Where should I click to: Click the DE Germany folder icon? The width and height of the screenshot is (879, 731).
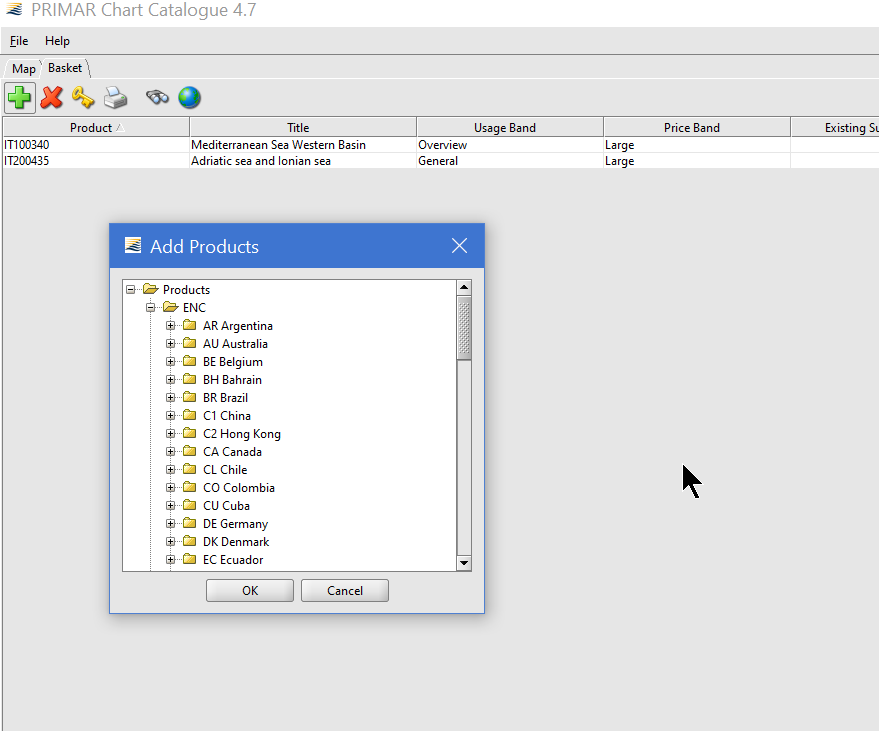click(189, 522)
